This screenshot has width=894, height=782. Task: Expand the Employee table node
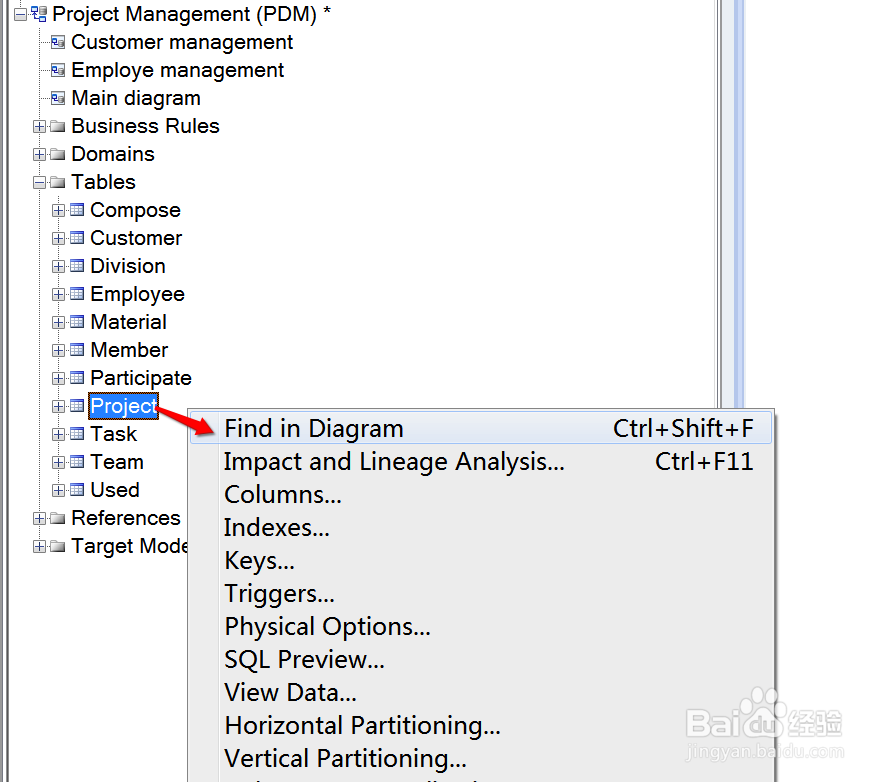(x=58, y=294)
